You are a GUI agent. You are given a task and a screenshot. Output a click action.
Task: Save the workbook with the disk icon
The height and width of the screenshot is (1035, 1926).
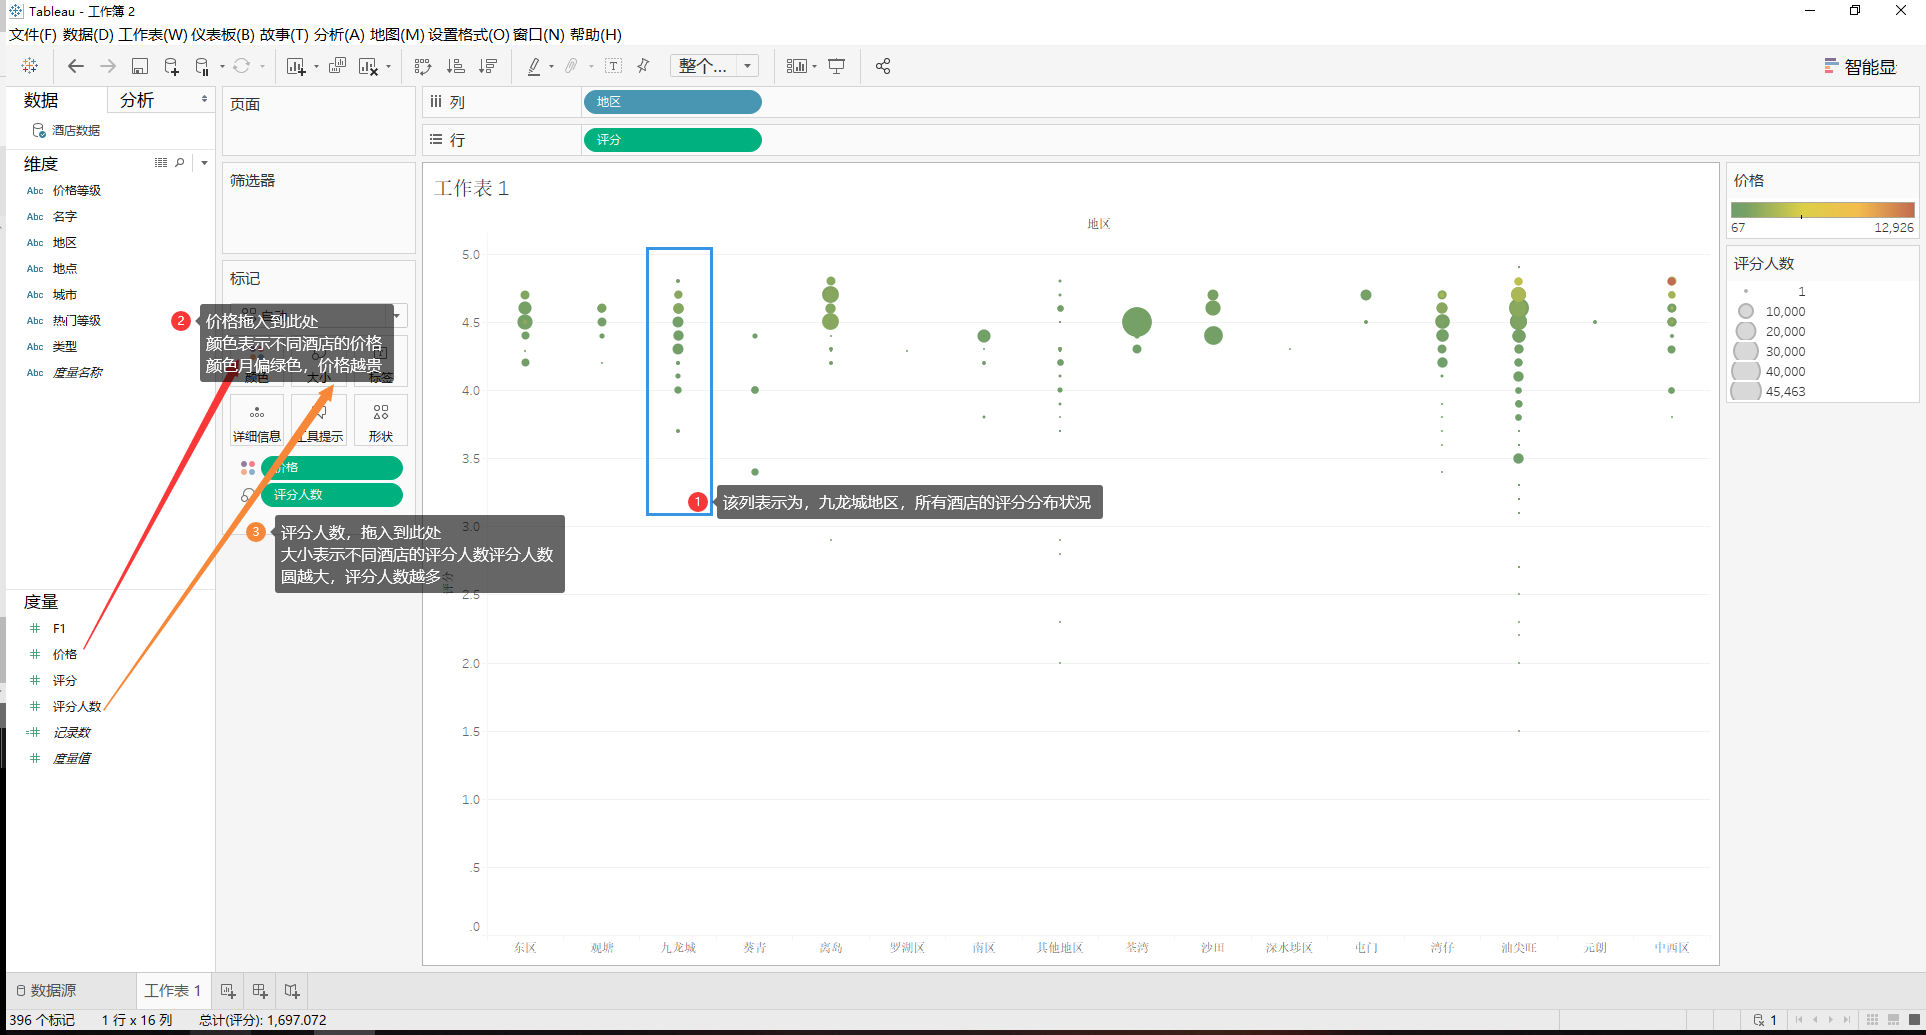140,66
